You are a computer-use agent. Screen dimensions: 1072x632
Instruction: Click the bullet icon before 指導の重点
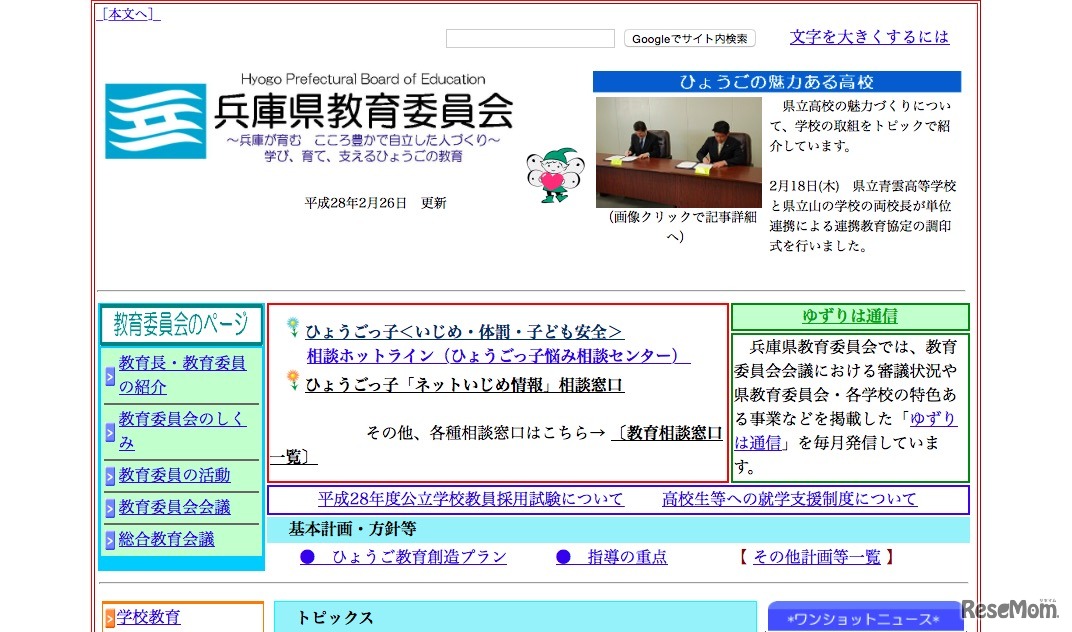coord(563,557)
